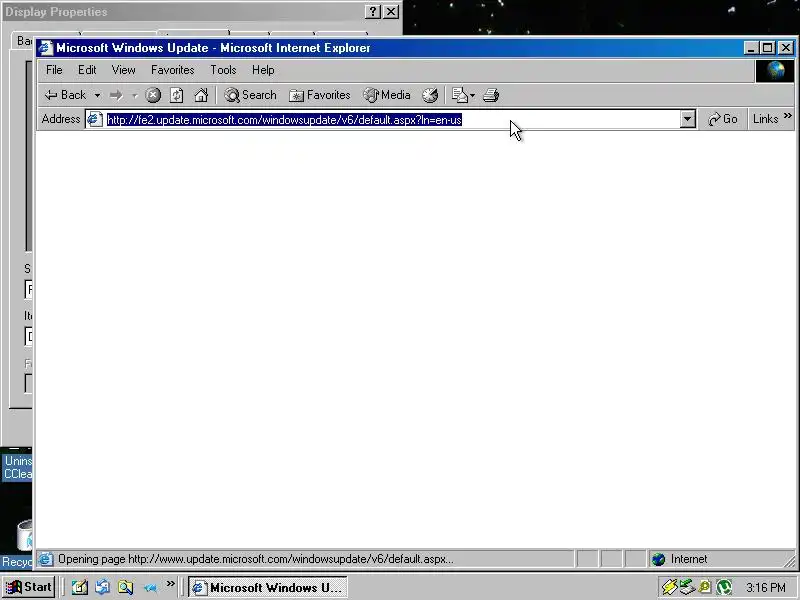The width and height of the screenshot is (800, 600).
Task: Open the green uTorrent tray icon
Action: click(723, 587)
